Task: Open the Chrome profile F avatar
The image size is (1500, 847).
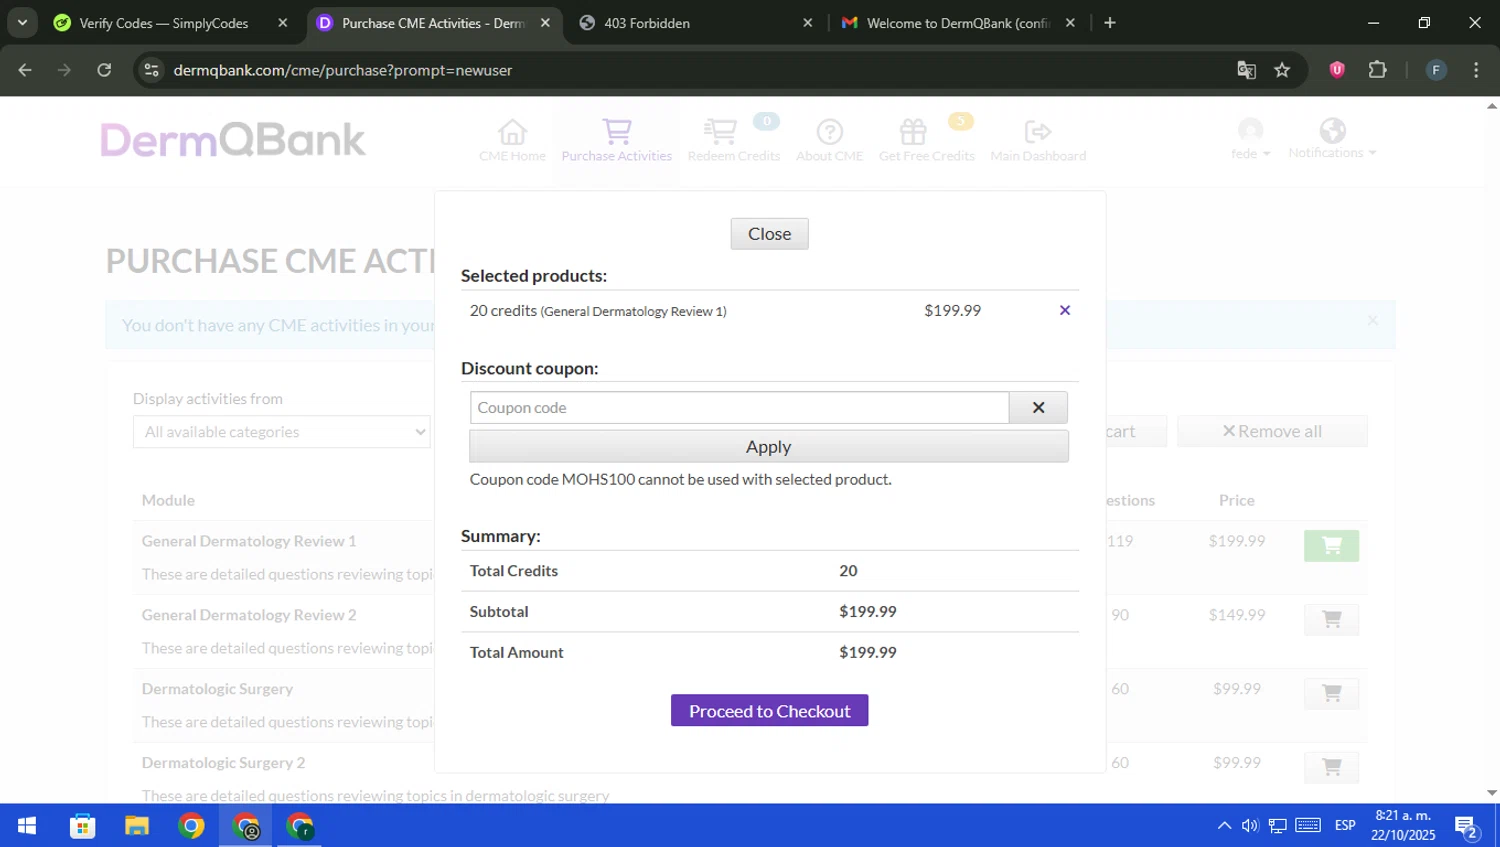Action: coord(1436,70)
